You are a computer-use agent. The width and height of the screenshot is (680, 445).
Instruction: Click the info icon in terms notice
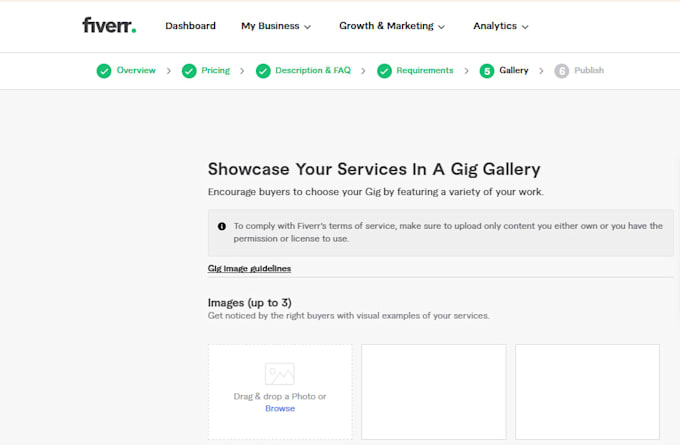[x=222, y=226]
